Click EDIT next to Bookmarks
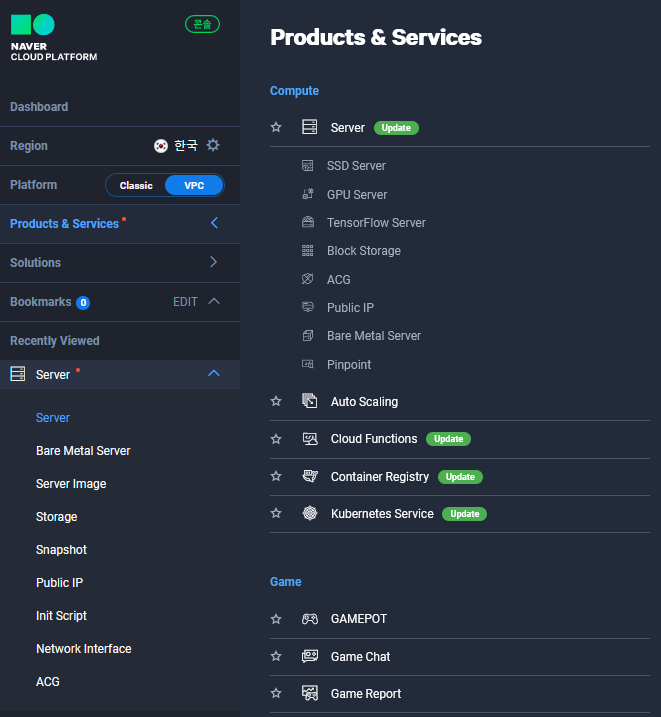Image resolution: width=661 pixels, height=717 pixels. tap(185, 302)
